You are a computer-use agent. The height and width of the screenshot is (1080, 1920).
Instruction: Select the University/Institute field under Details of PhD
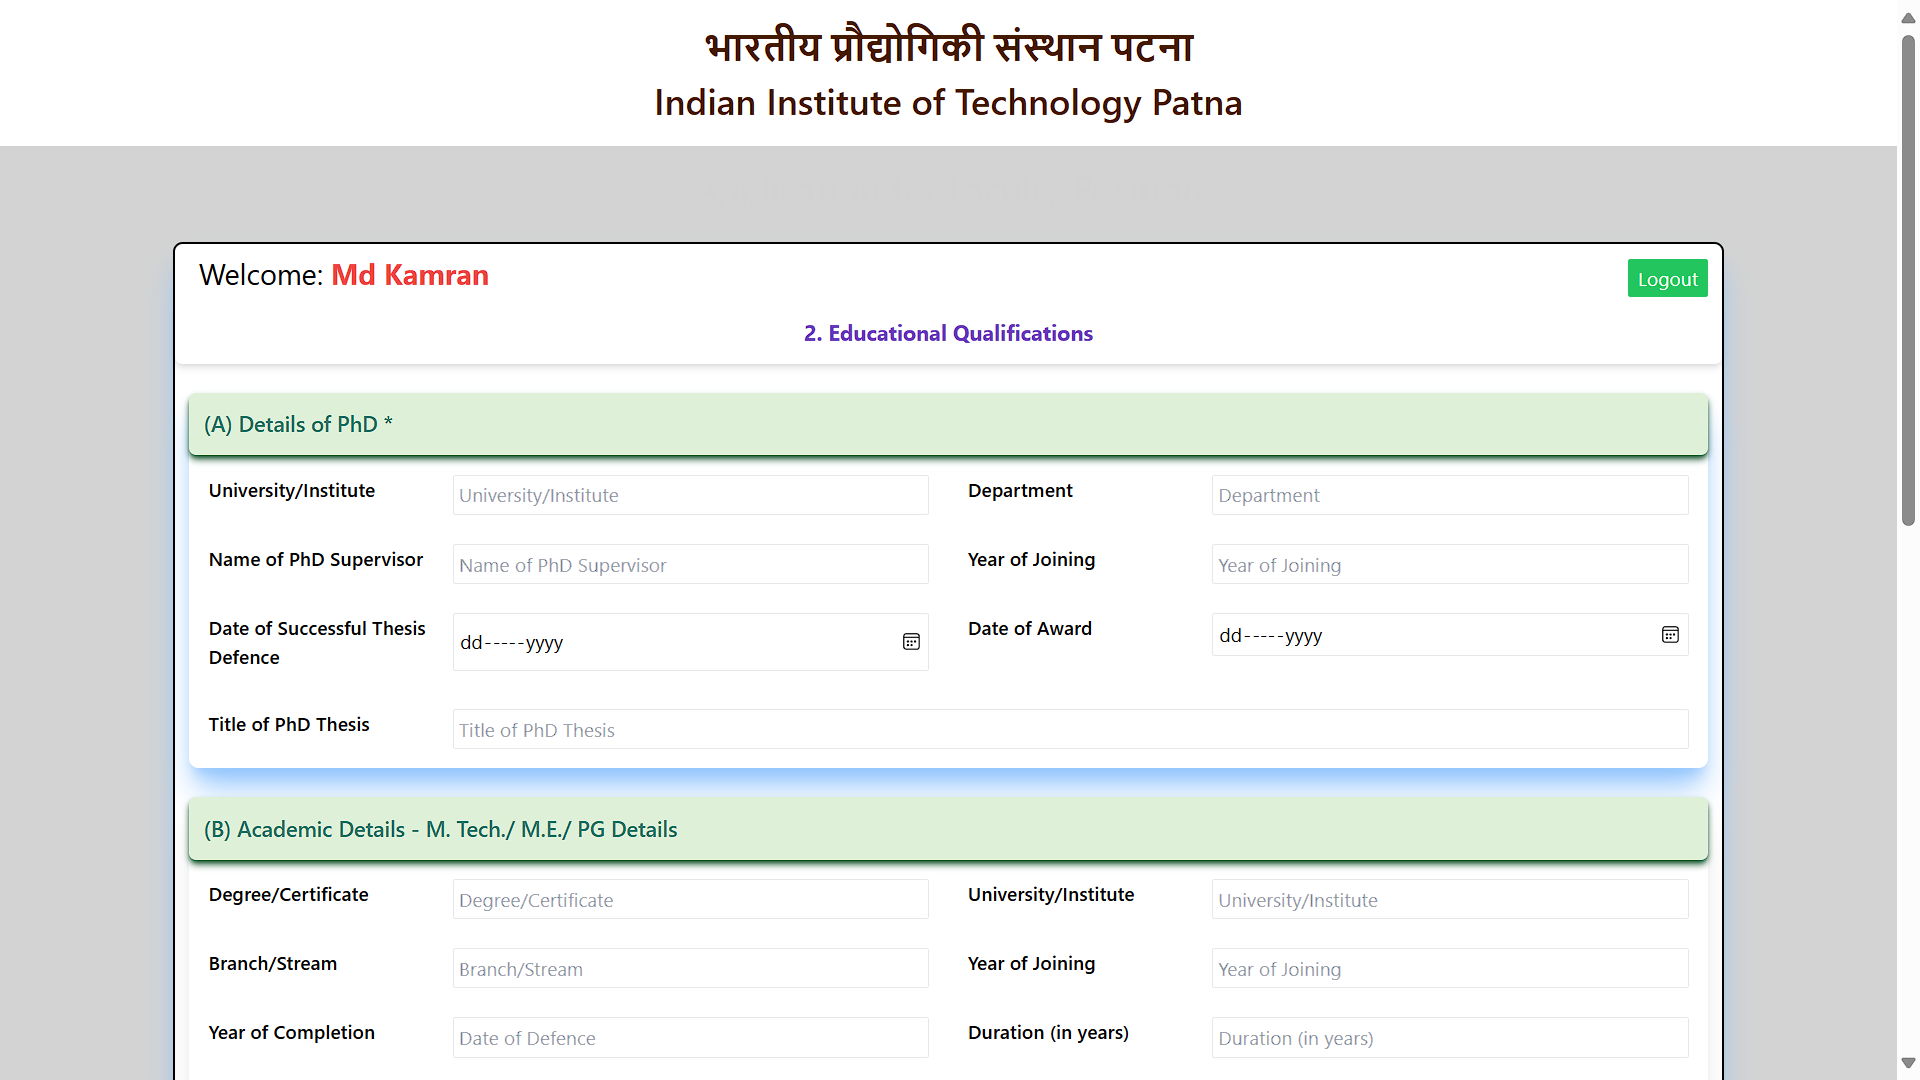pos(690,494)
